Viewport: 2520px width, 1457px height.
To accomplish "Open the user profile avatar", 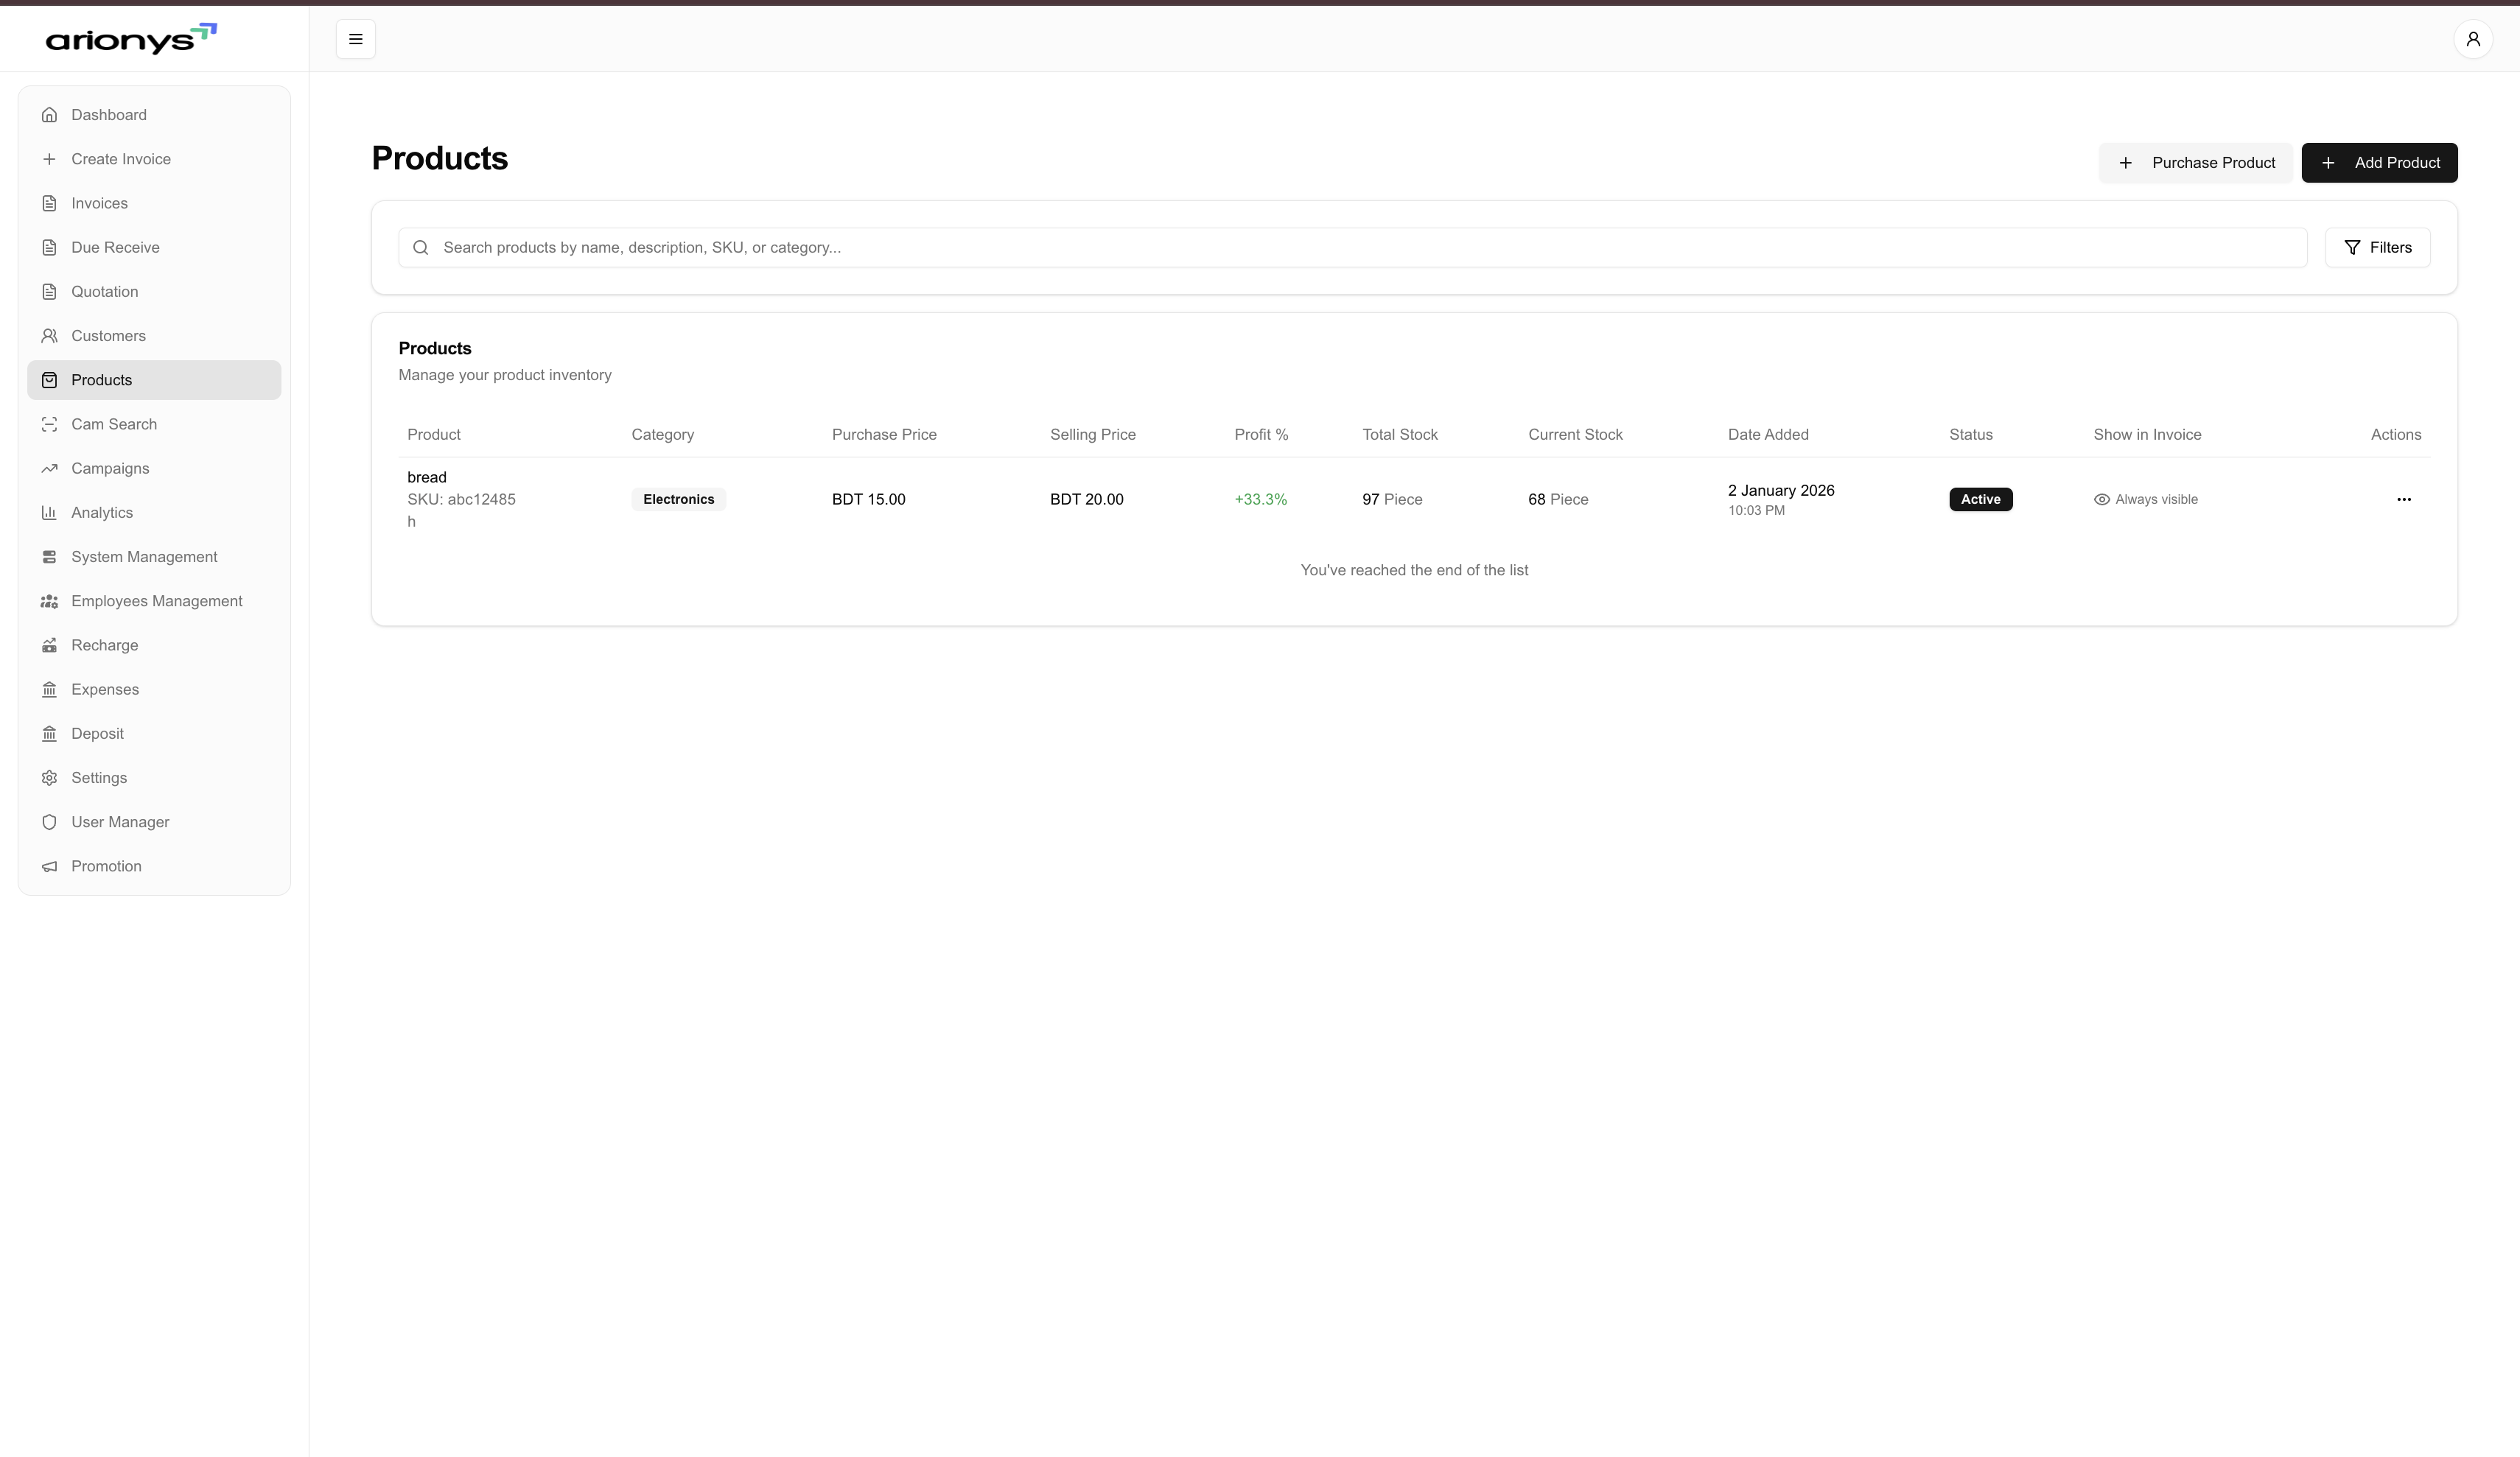I will pos(2473,39).
